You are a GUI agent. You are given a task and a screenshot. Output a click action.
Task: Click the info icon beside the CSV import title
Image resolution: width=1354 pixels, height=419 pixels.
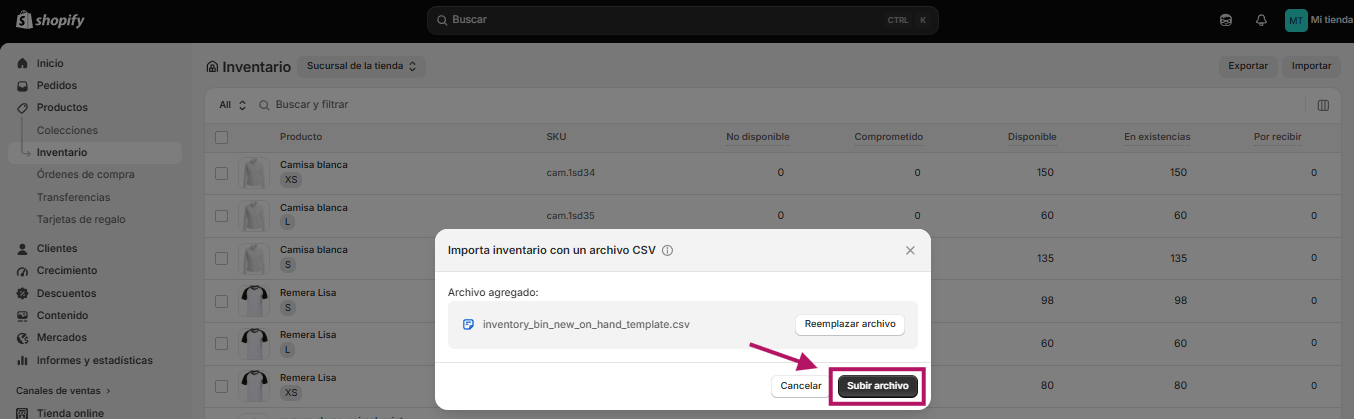(x=667, y=250)
